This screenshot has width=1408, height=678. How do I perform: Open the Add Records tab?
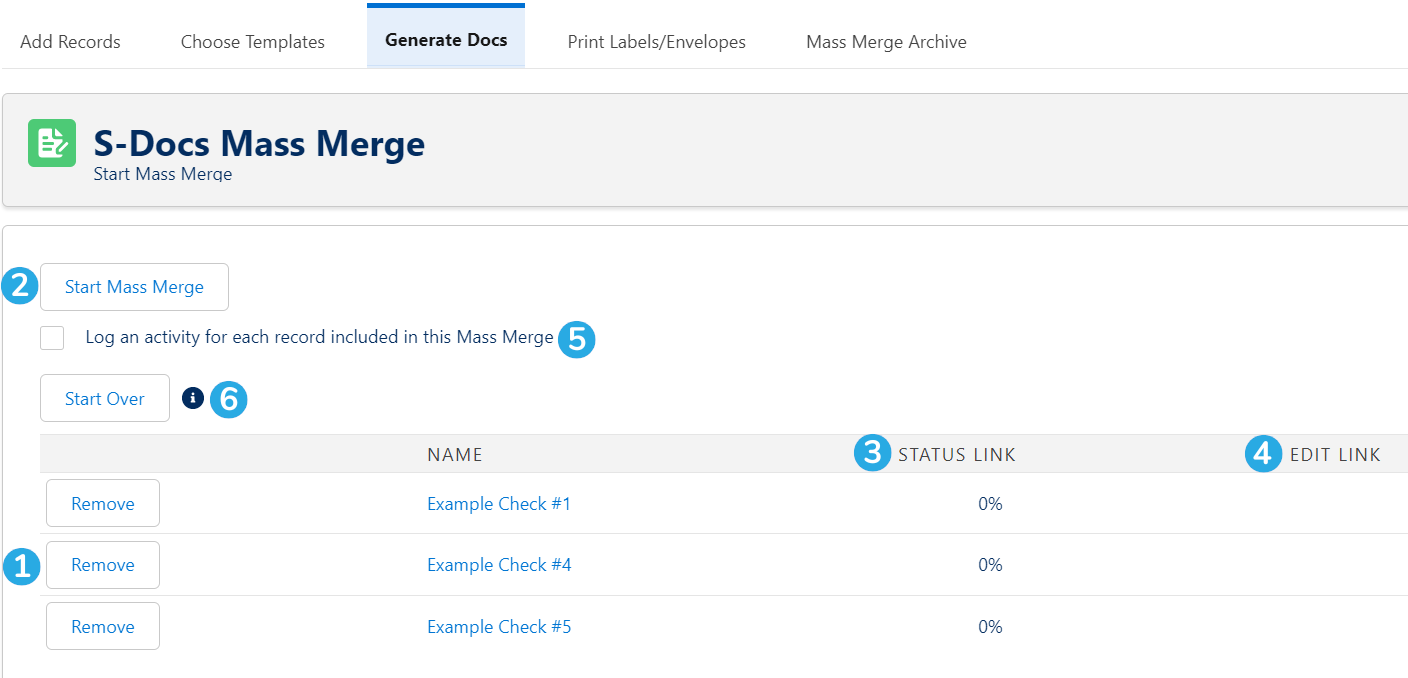(x=70, y=42)
